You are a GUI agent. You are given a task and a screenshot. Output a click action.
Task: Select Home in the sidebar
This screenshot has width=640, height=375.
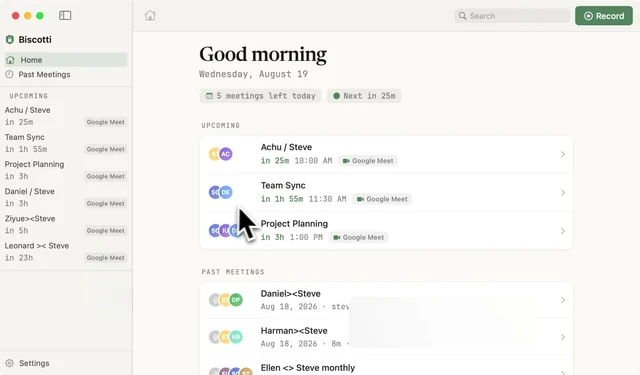pyautogui.click(x=66, y=60)
